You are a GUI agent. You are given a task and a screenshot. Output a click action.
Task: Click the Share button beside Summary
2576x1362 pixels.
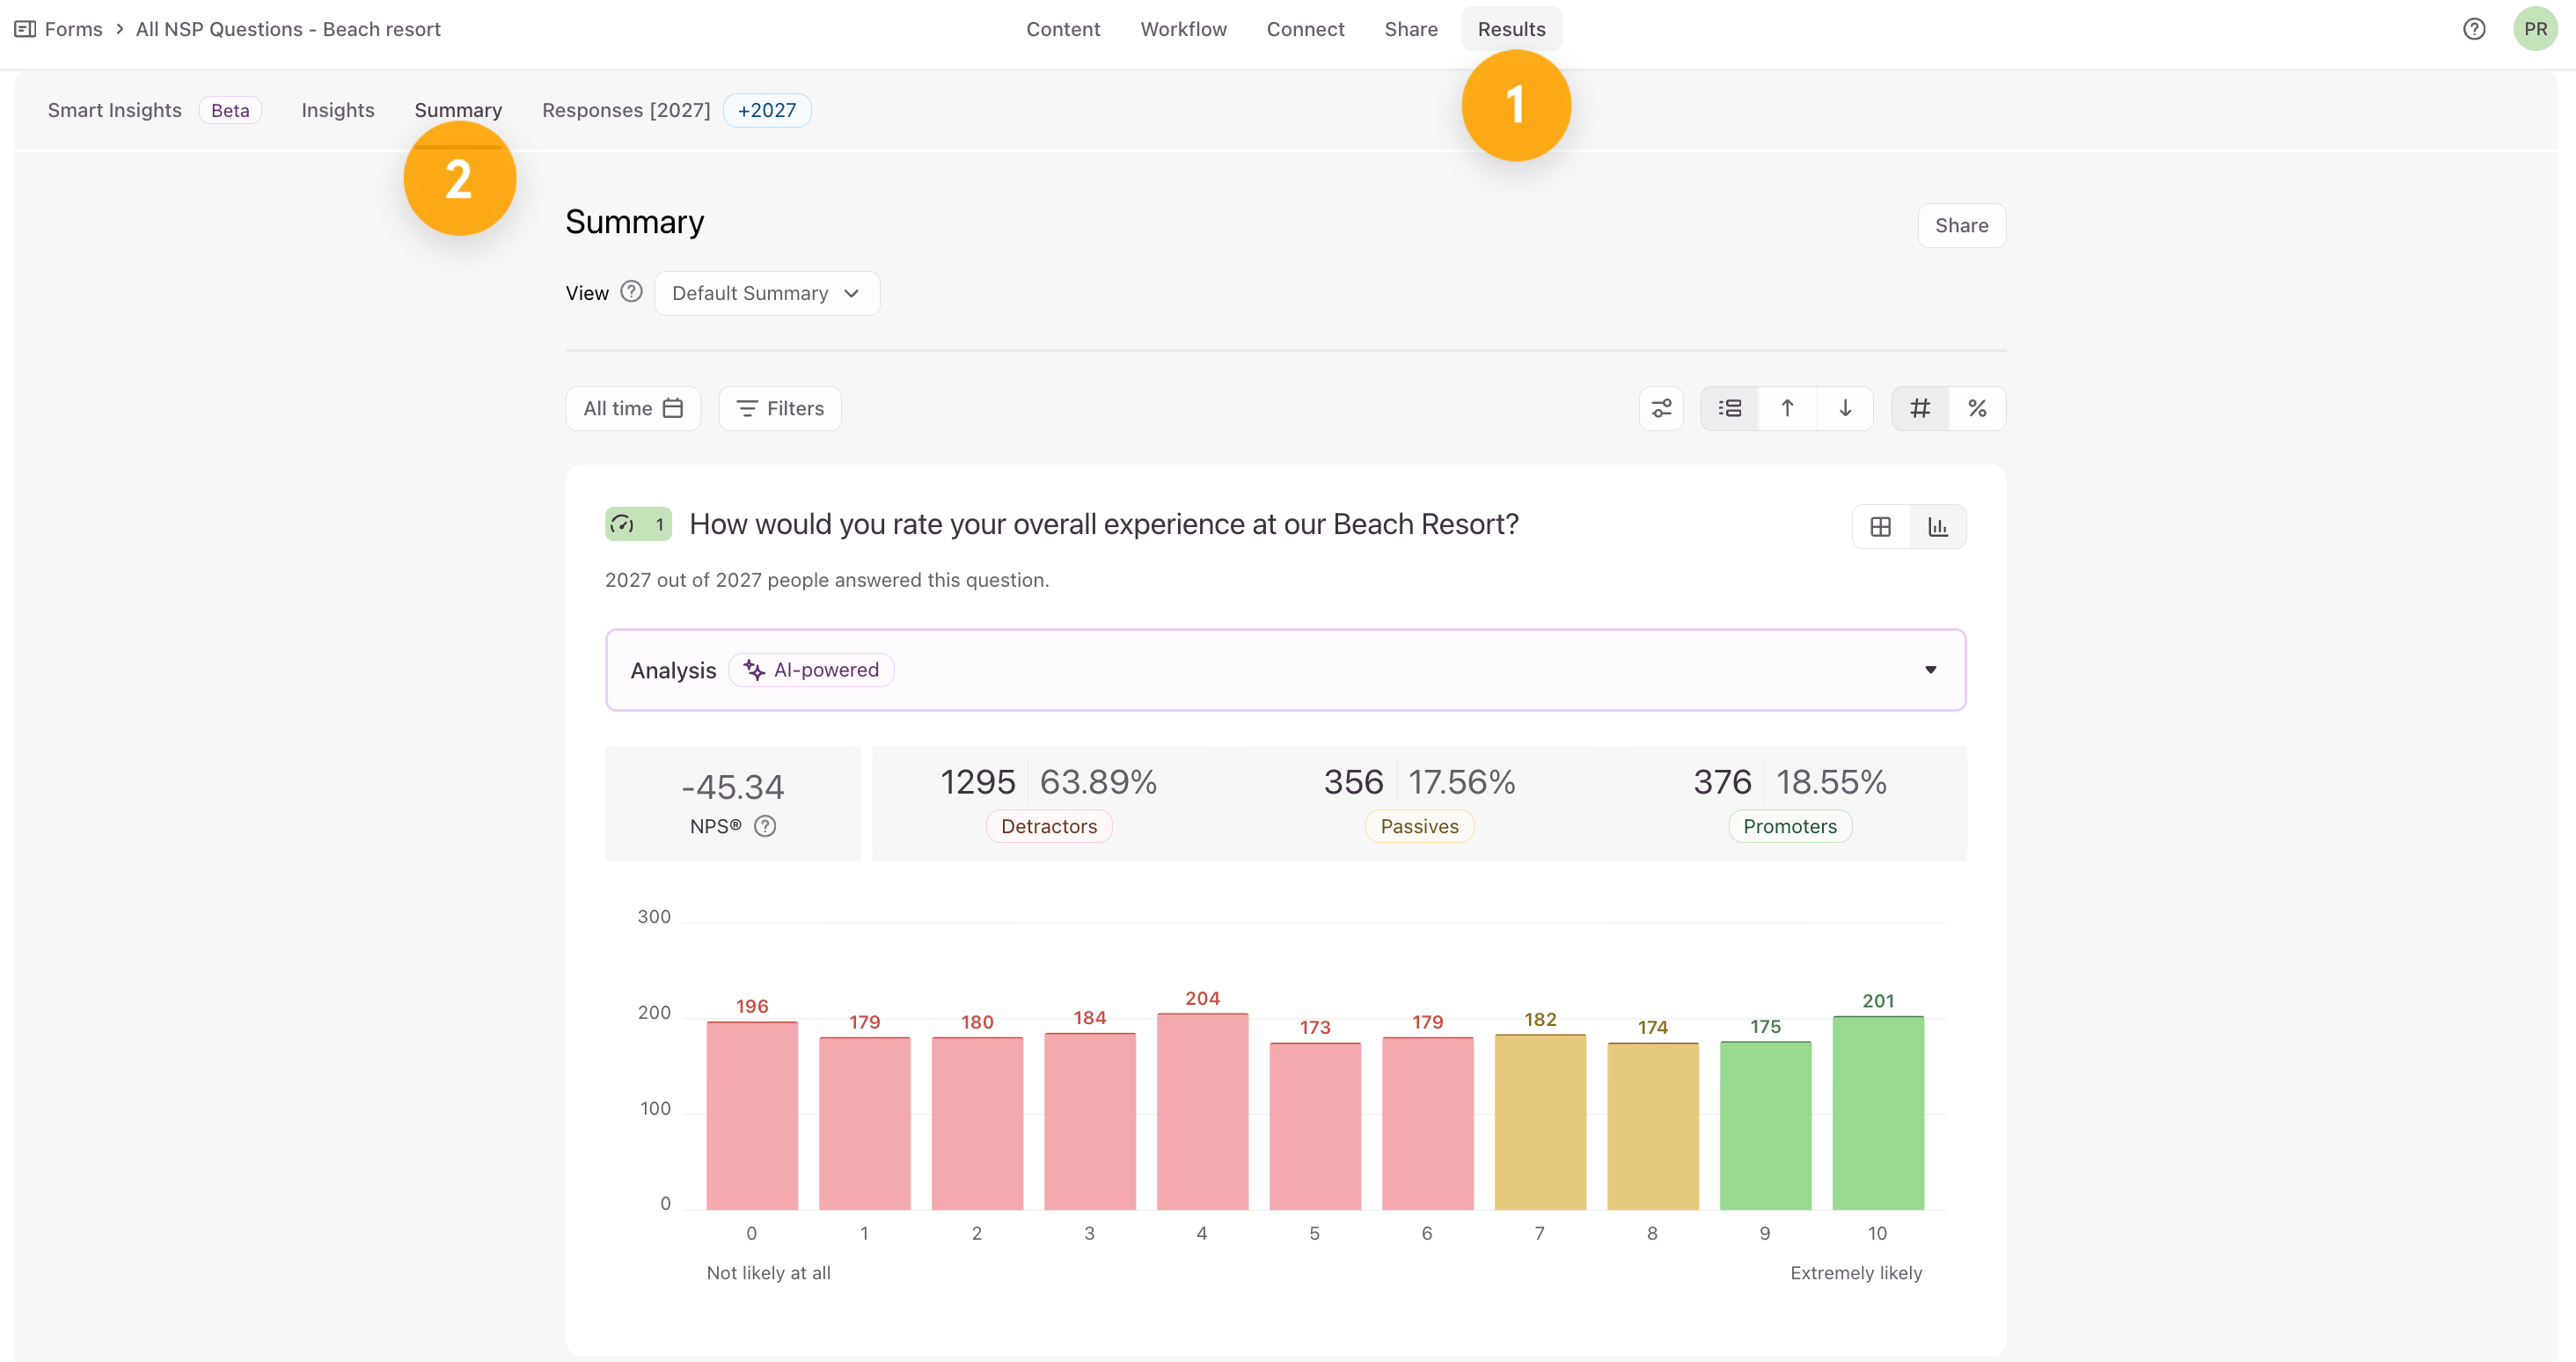tap(1960, 225)
